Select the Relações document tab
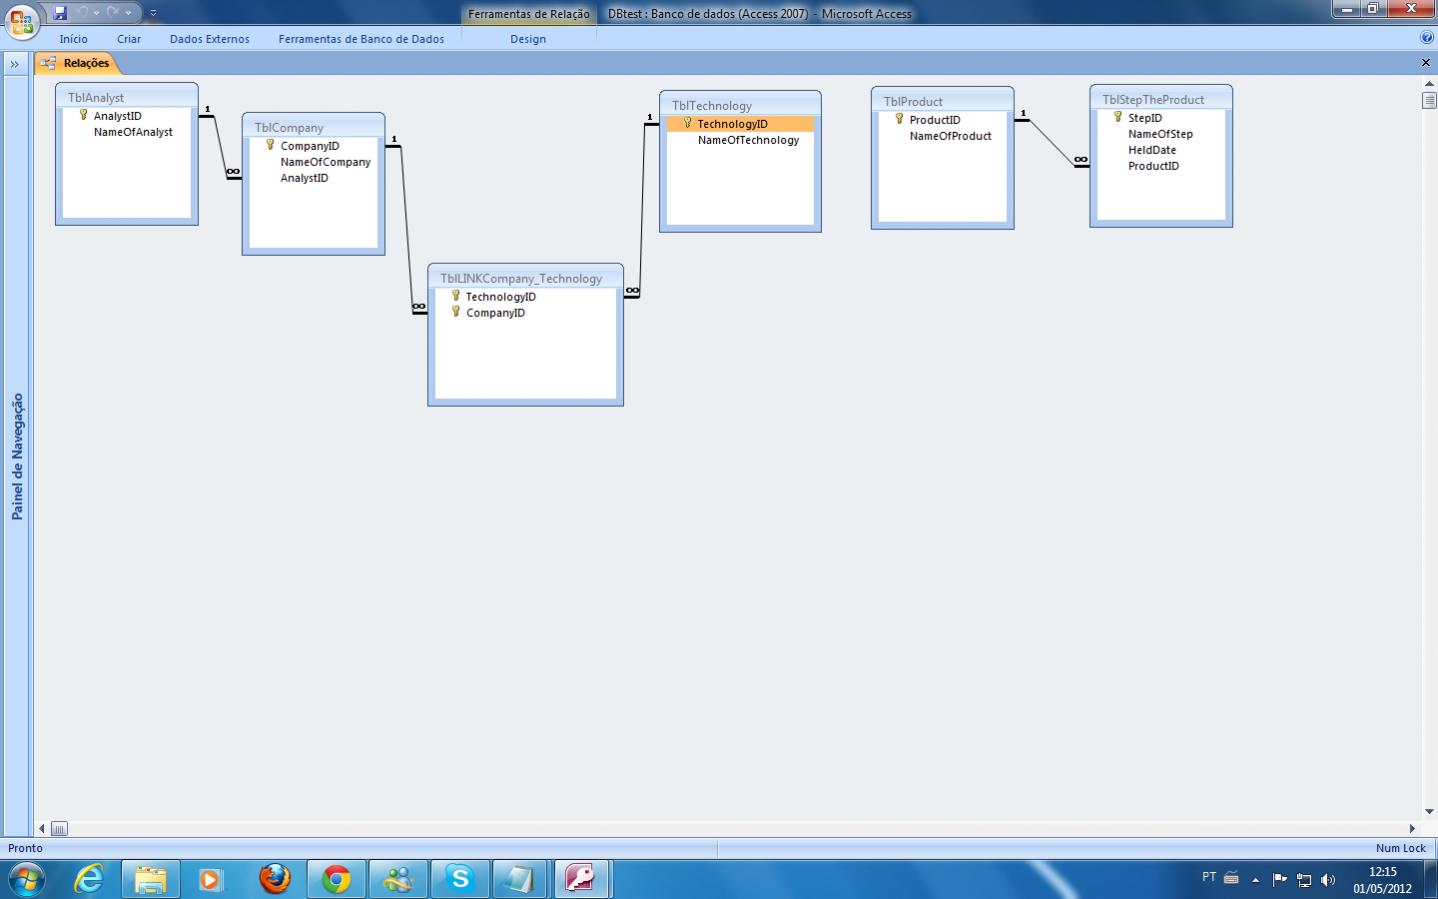1438x899 pixels. coord(77,63)
